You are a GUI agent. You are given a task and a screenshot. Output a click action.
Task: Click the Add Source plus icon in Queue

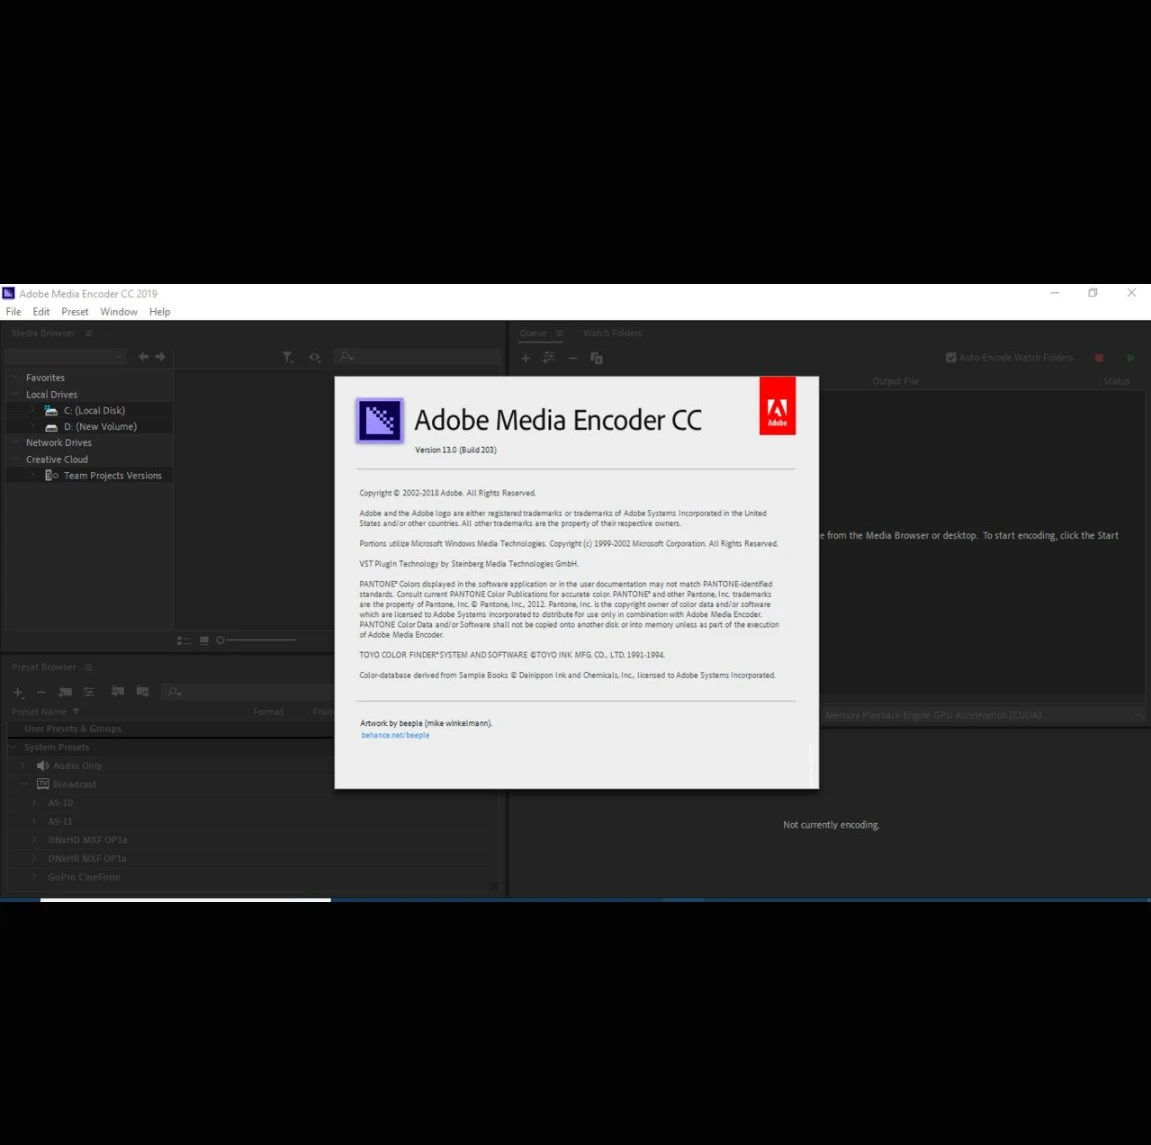click(x=526, y=358)
